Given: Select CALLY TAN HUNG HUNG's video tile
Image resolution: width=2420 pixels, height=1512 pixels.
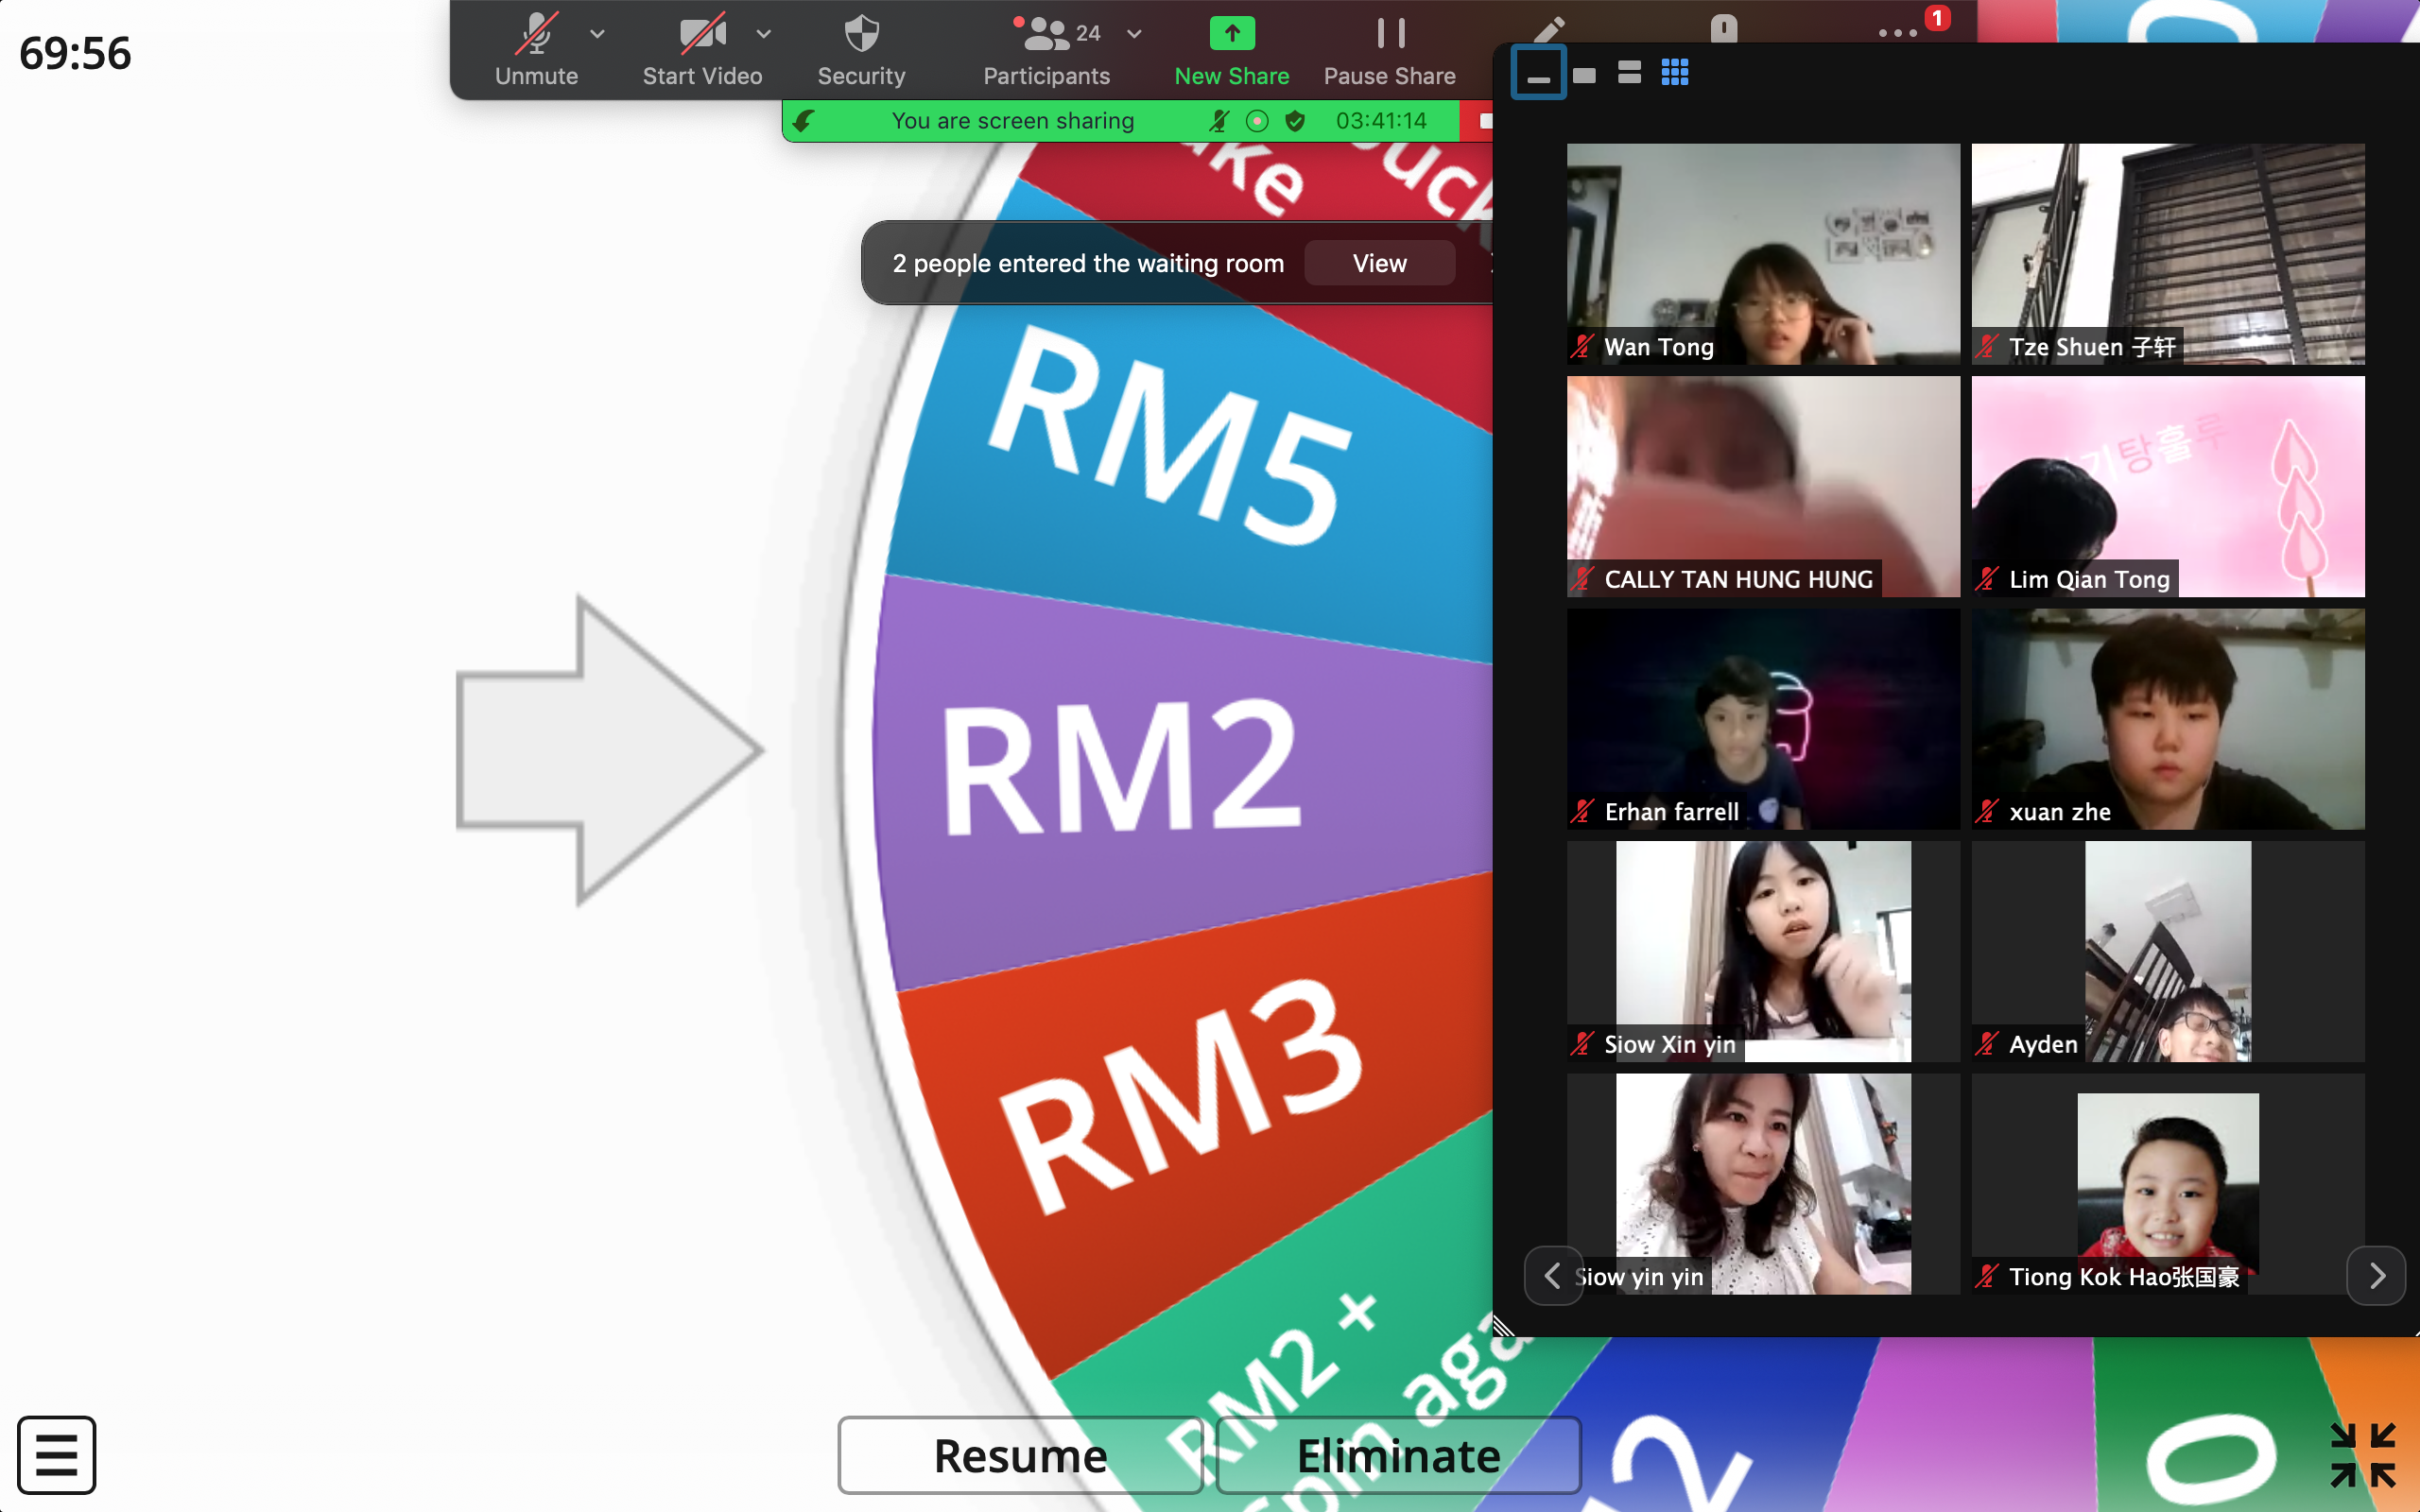Looking at the screenshot, I should [1763, 486].
